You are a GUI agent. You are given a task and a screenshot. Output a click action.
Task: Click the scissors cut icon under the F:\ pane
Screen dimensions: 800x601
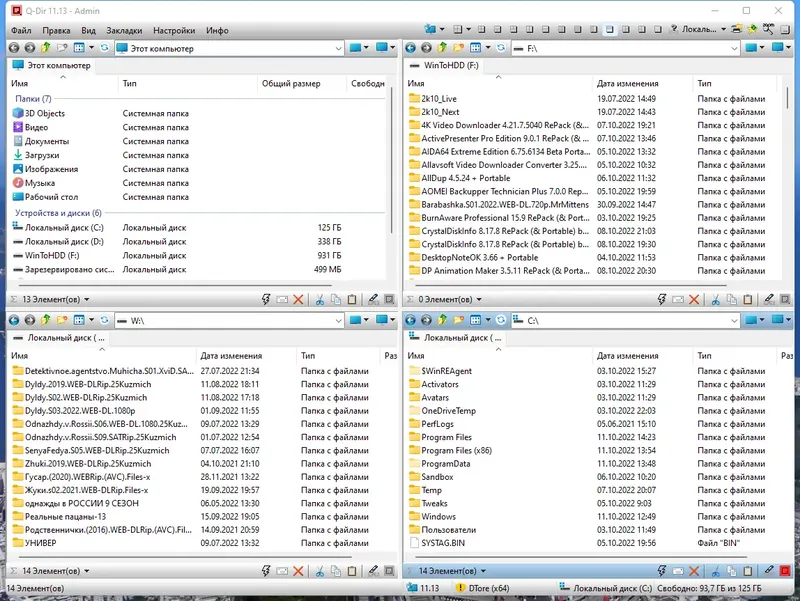coord(715,299)
